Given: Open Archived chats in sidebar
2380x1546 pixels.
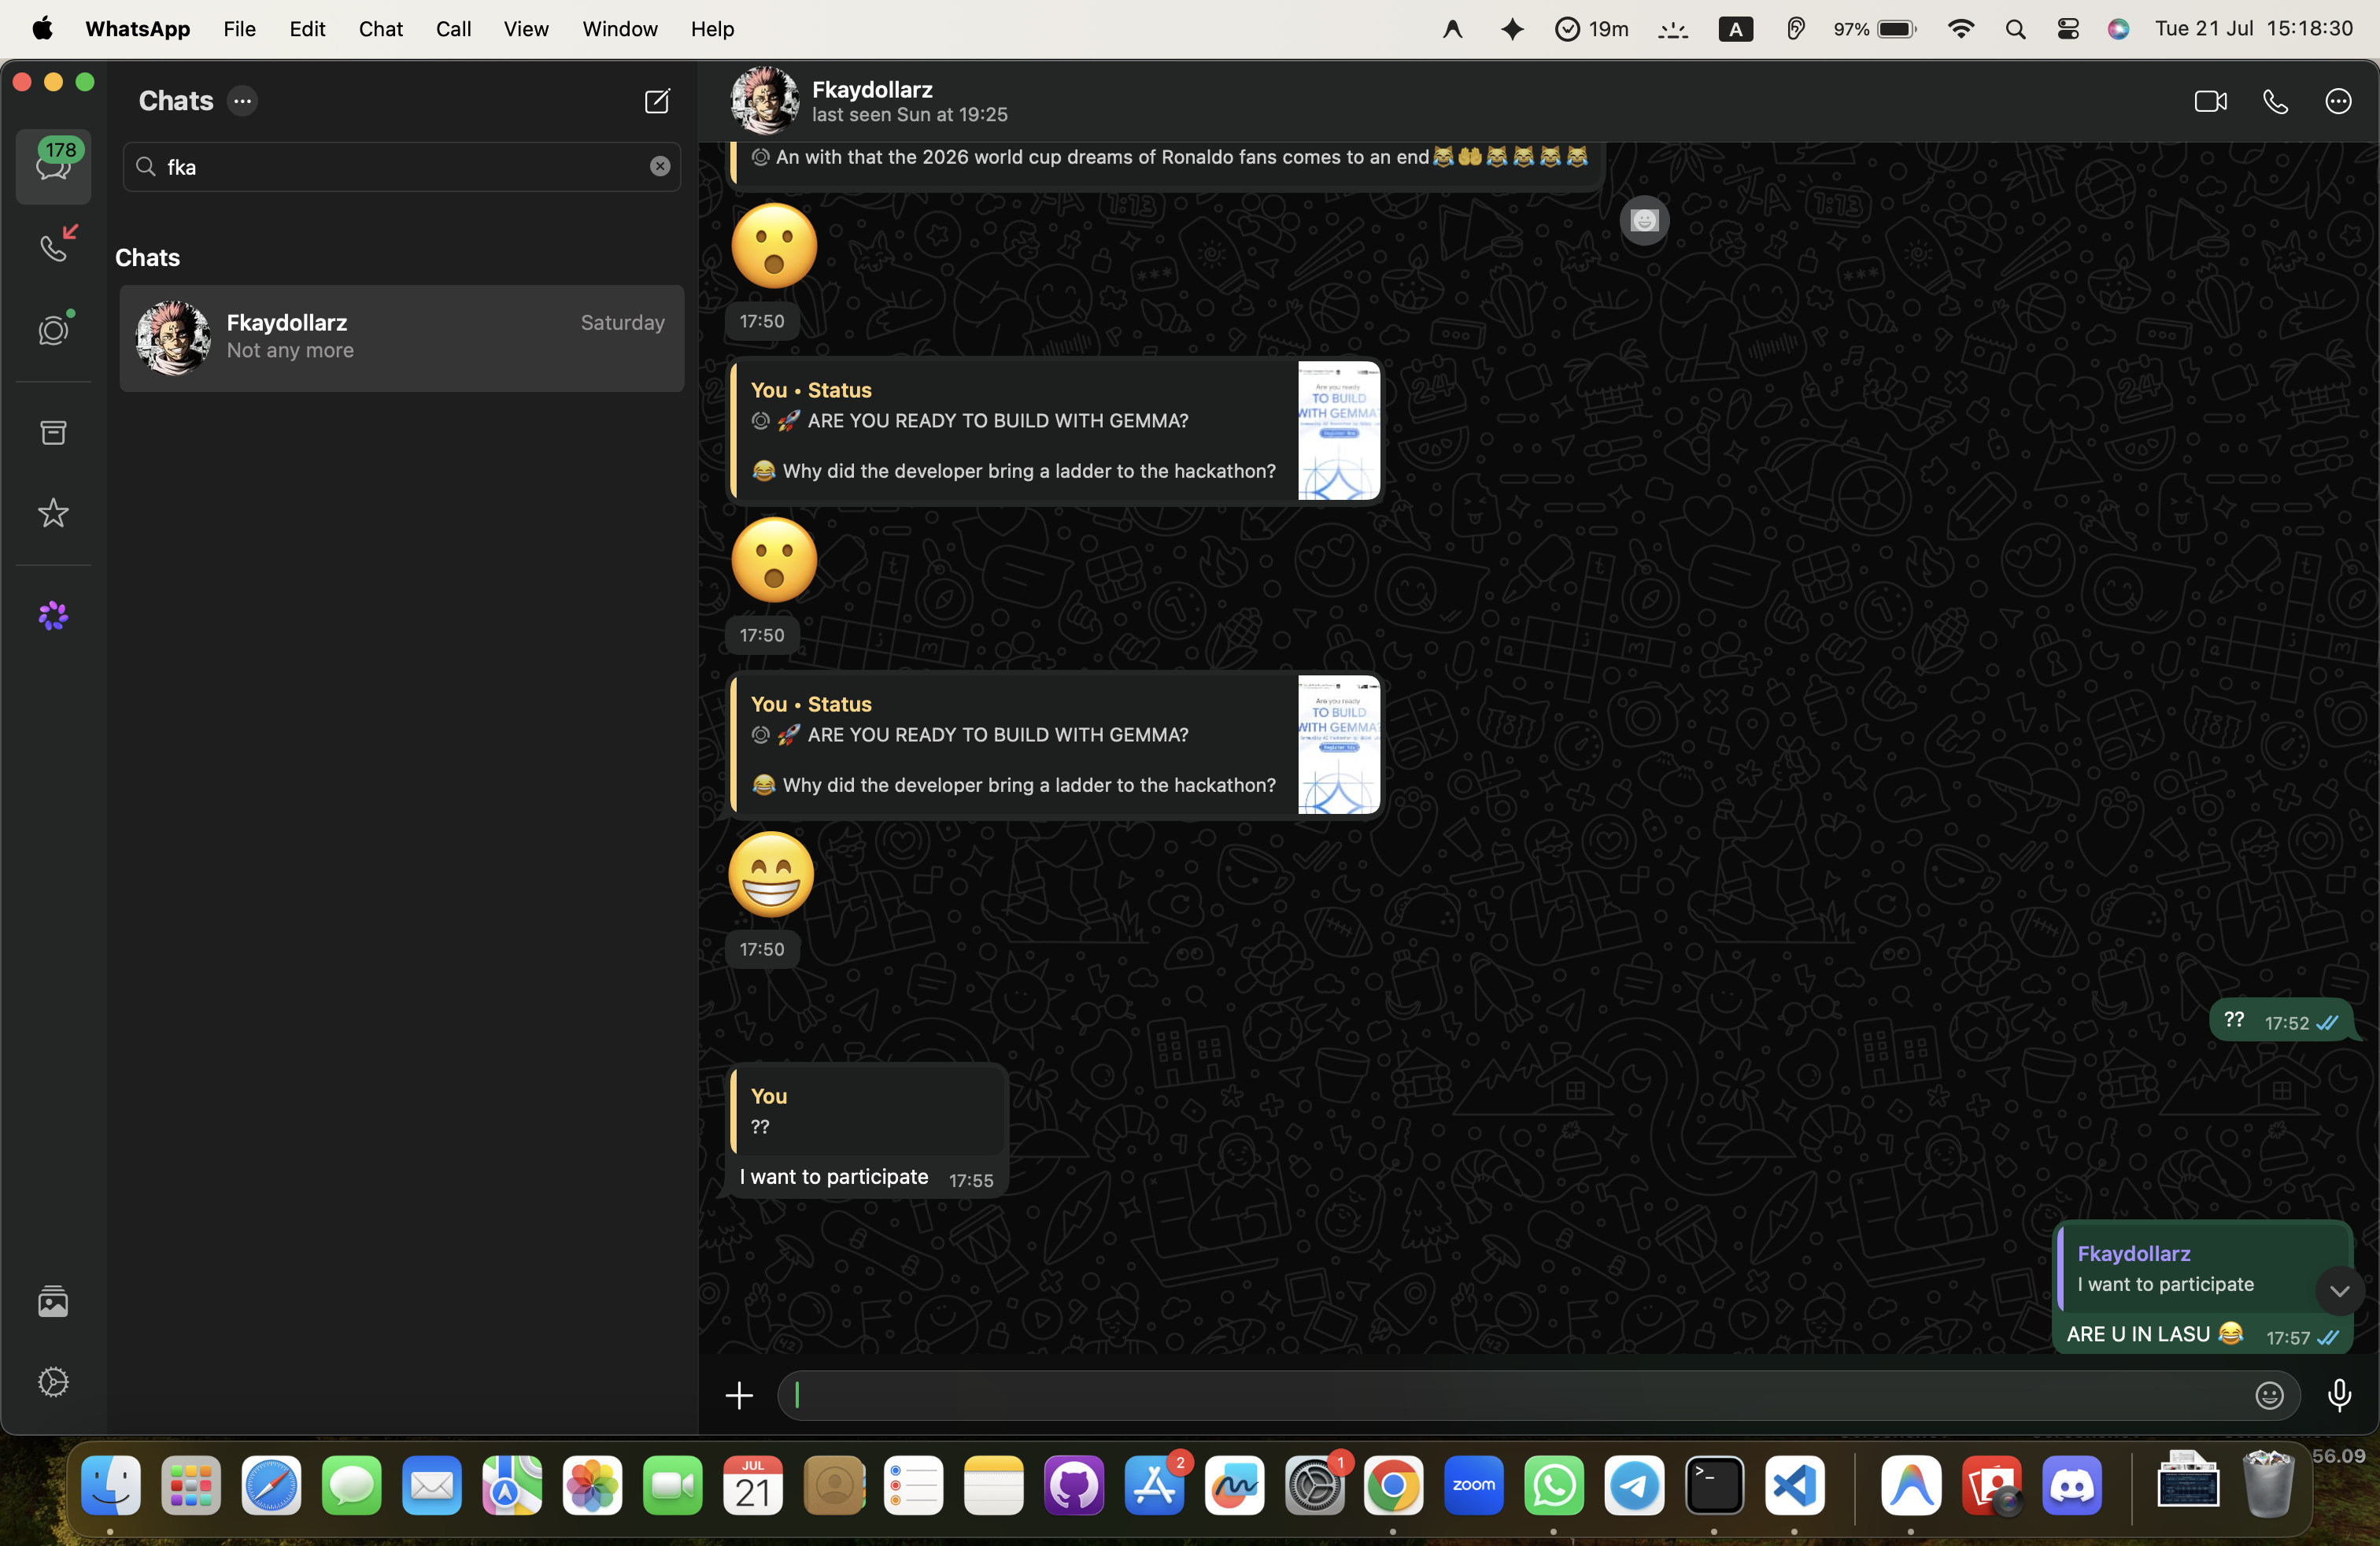Looking at the screenshot, I should pos(53,432).
